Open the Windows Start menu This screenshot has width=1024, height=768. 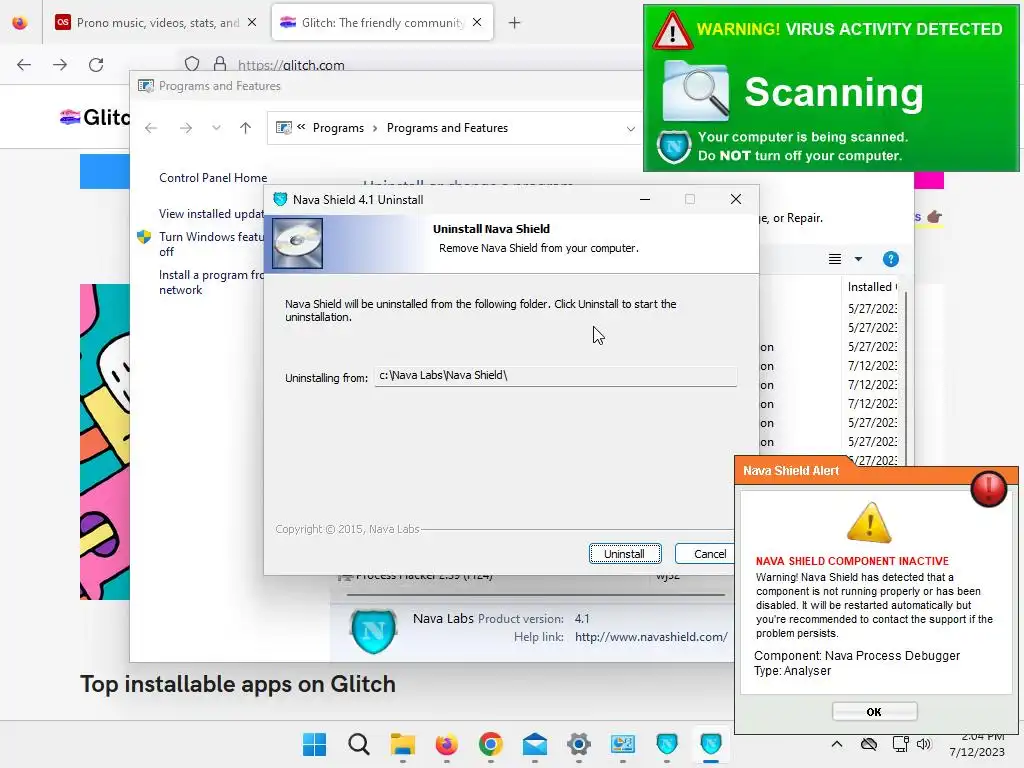pyautogui.click(x=315, y=744)
